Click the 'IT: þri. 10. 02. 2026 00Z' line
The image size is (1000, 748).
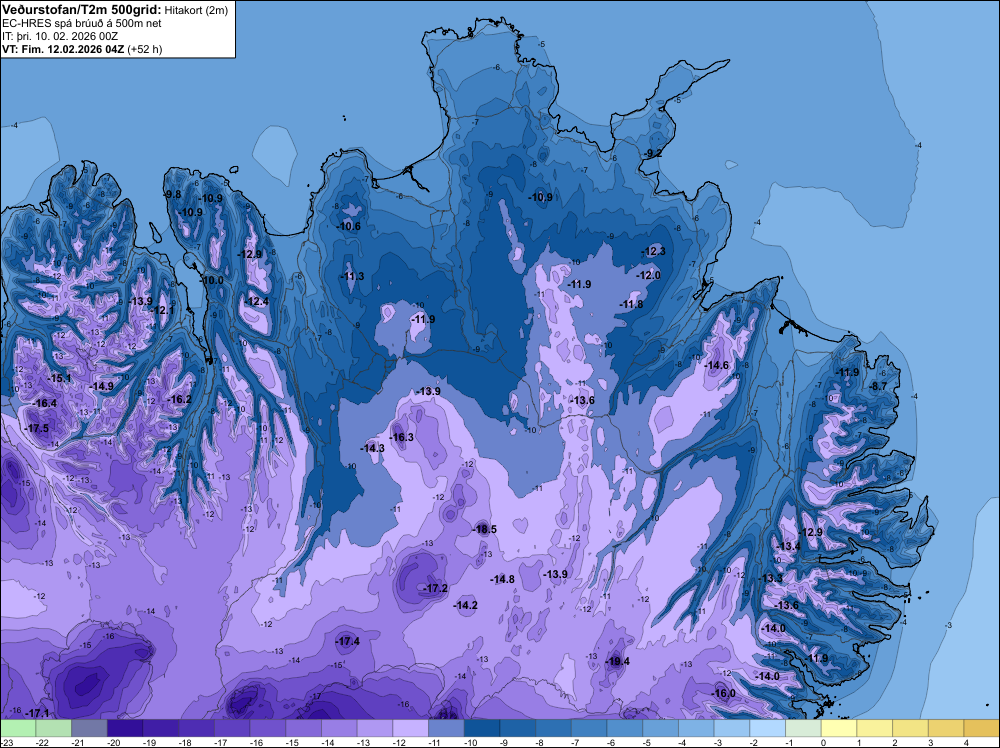(x=60, y=36)
